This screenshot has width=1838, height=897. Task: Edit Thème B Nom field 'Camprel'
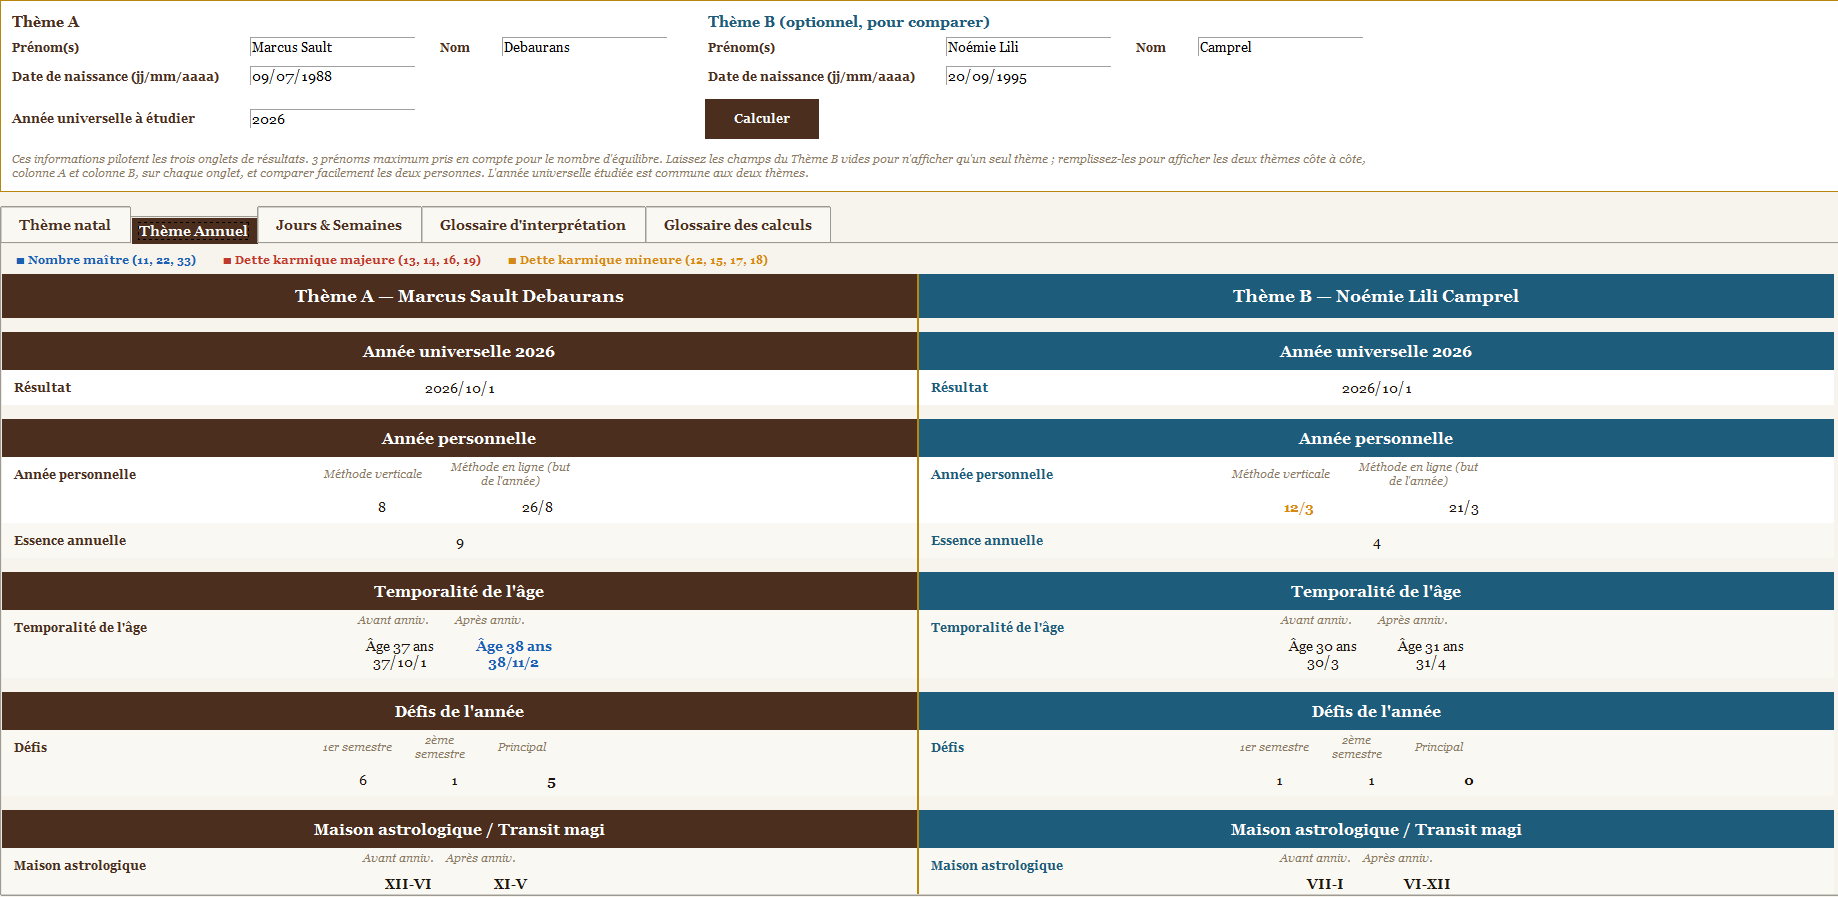click(x=1280, y=47)
